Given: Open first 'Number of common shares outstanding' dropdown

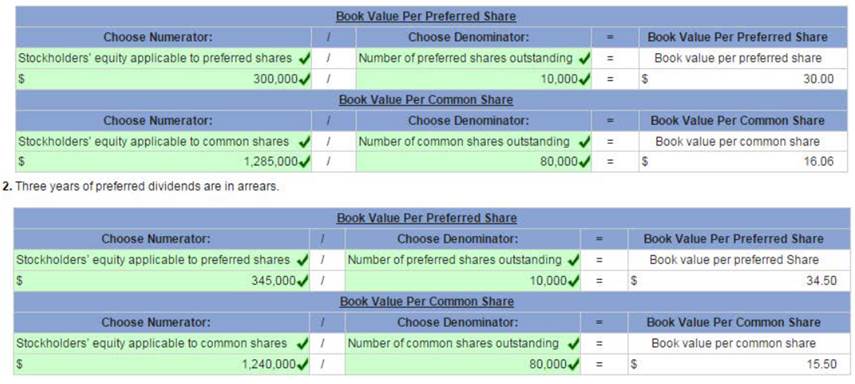Looking at the screenshot, I should (474, 142).
